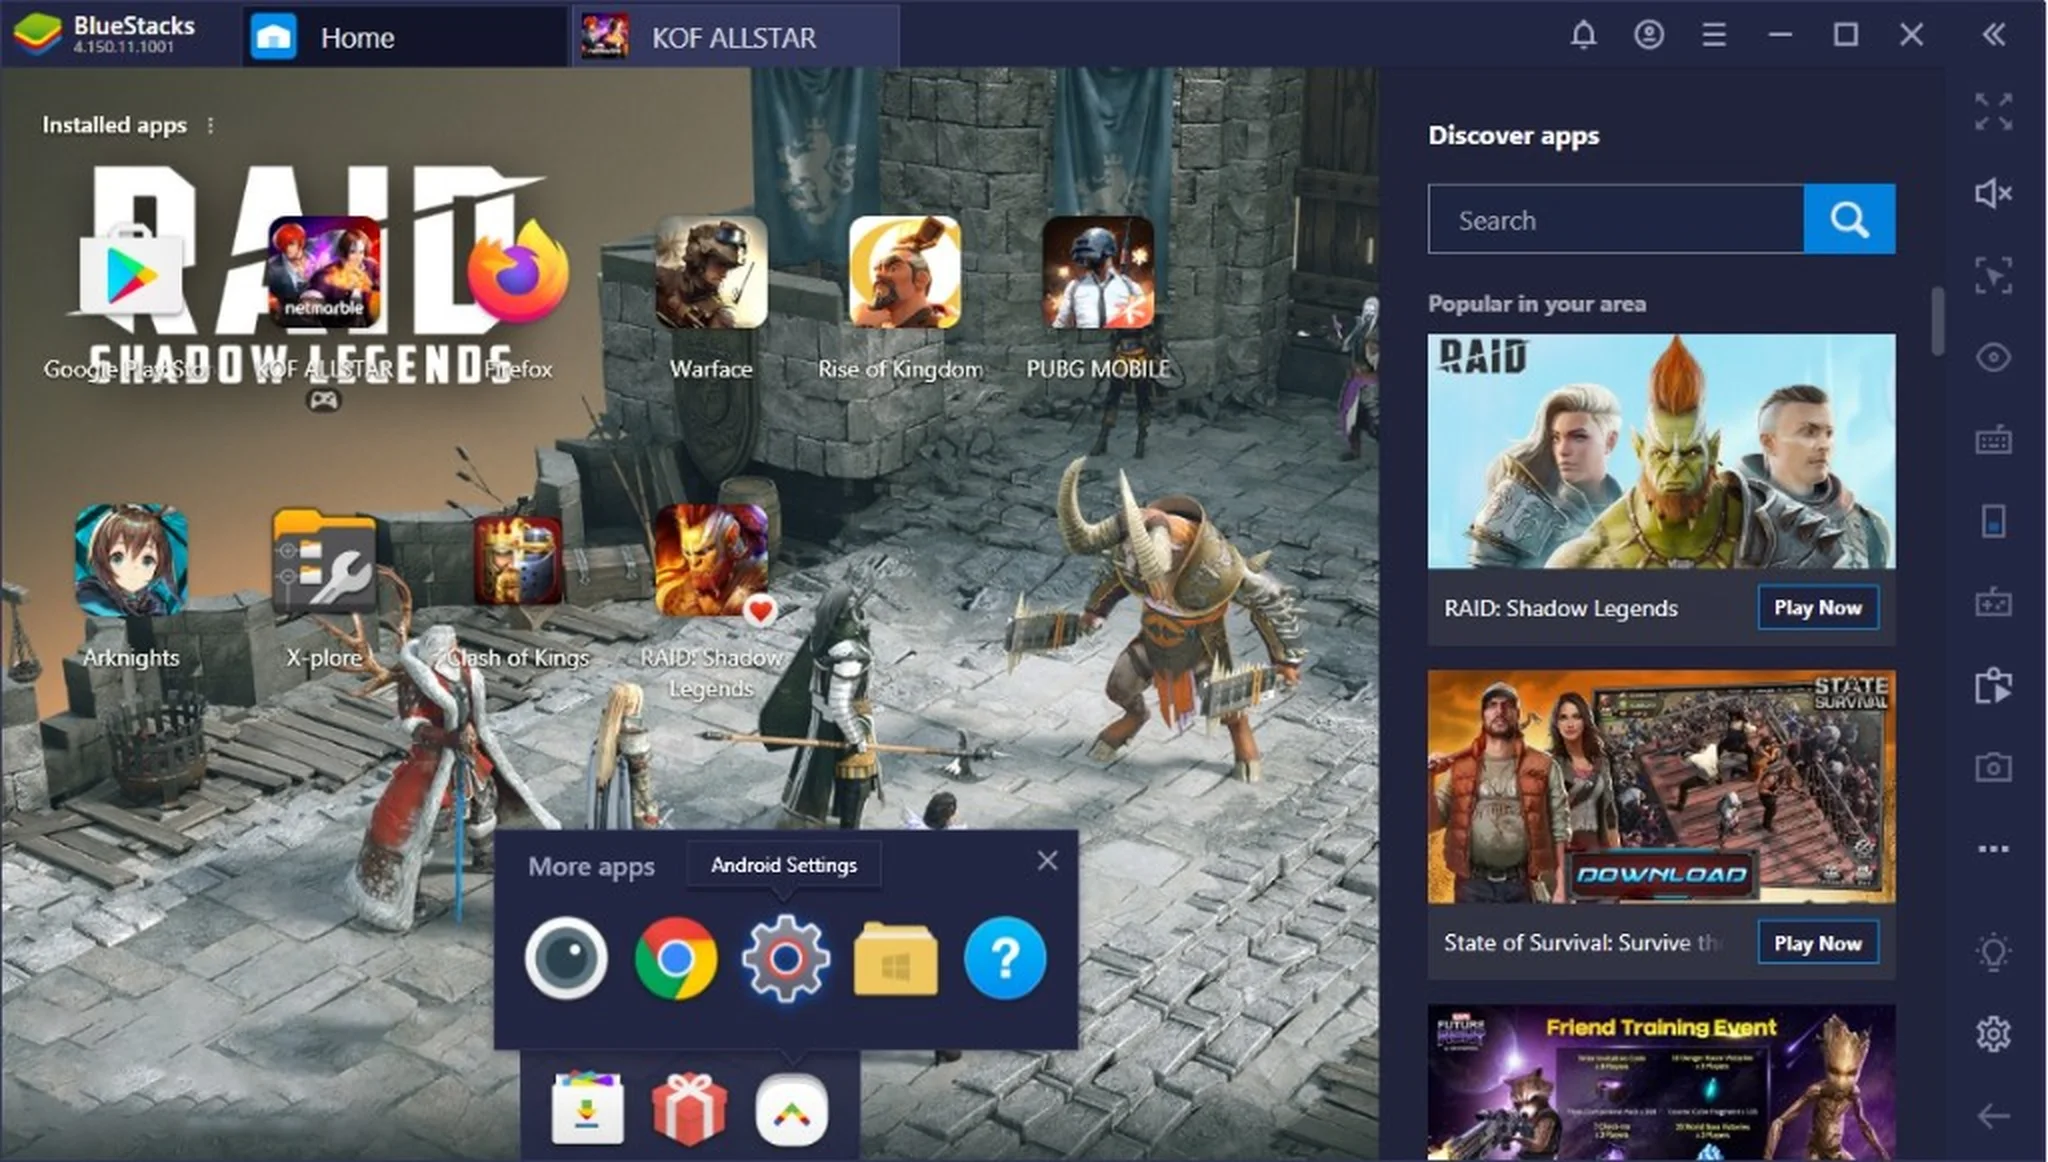The image size is (2048, 1162).
Task: Click the BlueStacks logo
Action: (x=37, y=35)
